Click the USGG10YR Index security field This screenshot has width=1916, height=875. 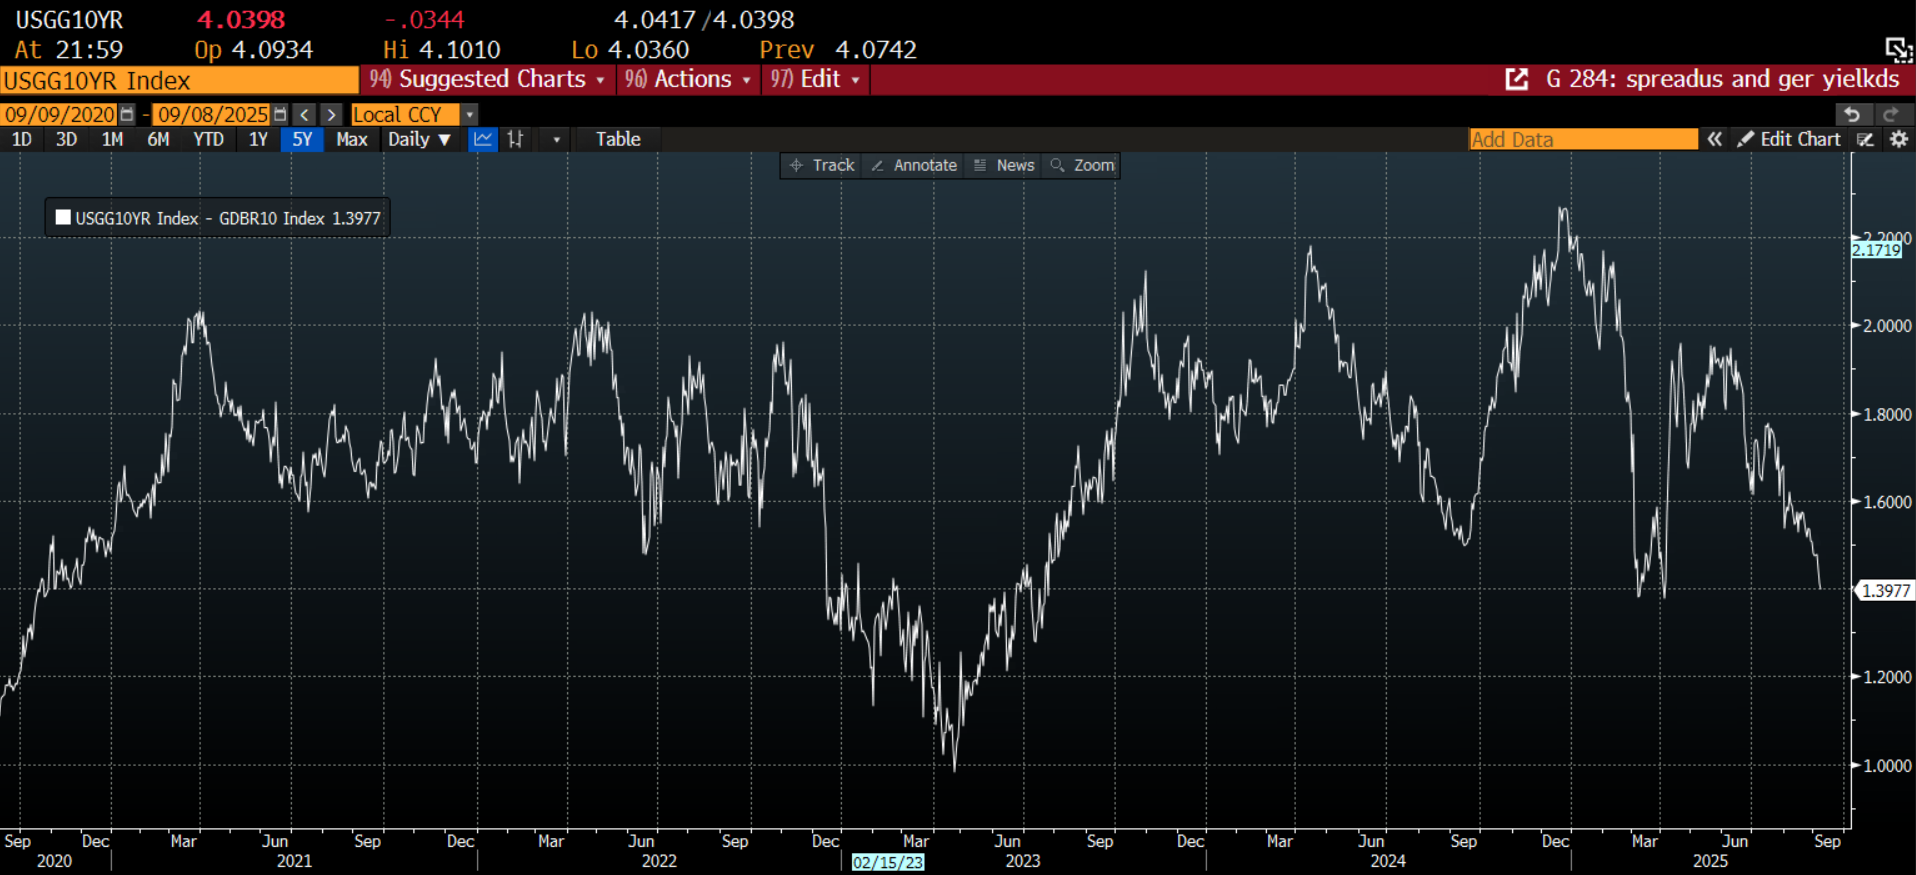click(x=179, y=80)
